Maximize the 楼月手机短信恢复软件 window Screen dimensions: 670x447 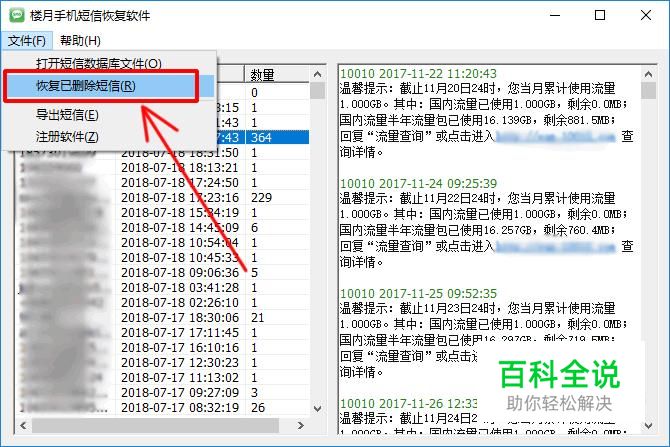(x=600, y=15)
